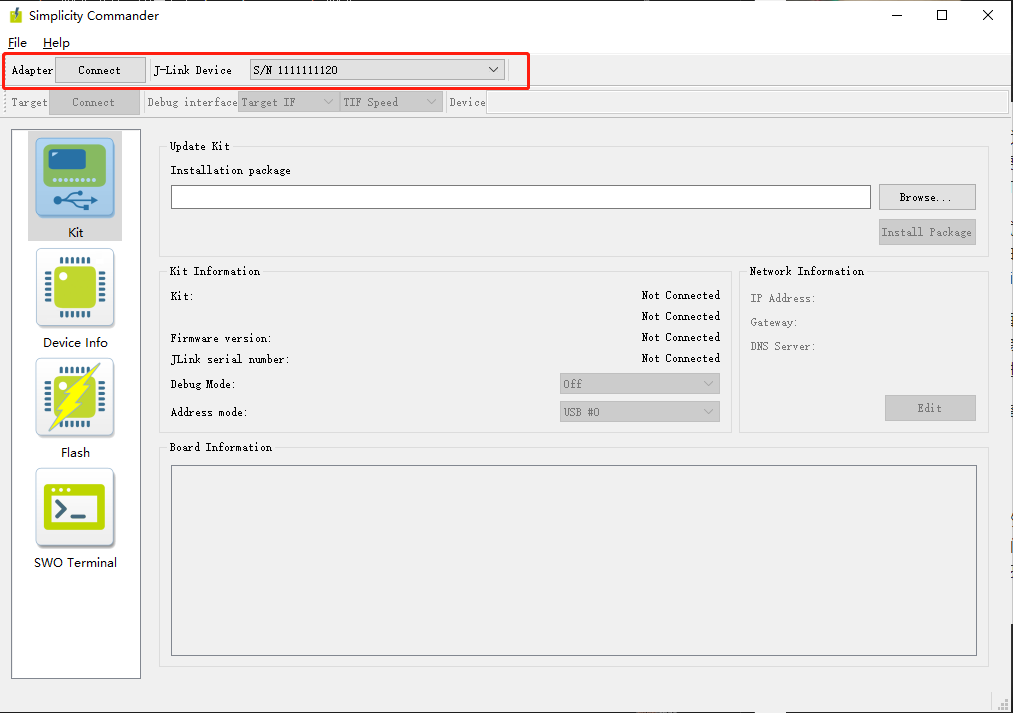
Task: Click the 'Kit:' label
Action: pos(182,296)
